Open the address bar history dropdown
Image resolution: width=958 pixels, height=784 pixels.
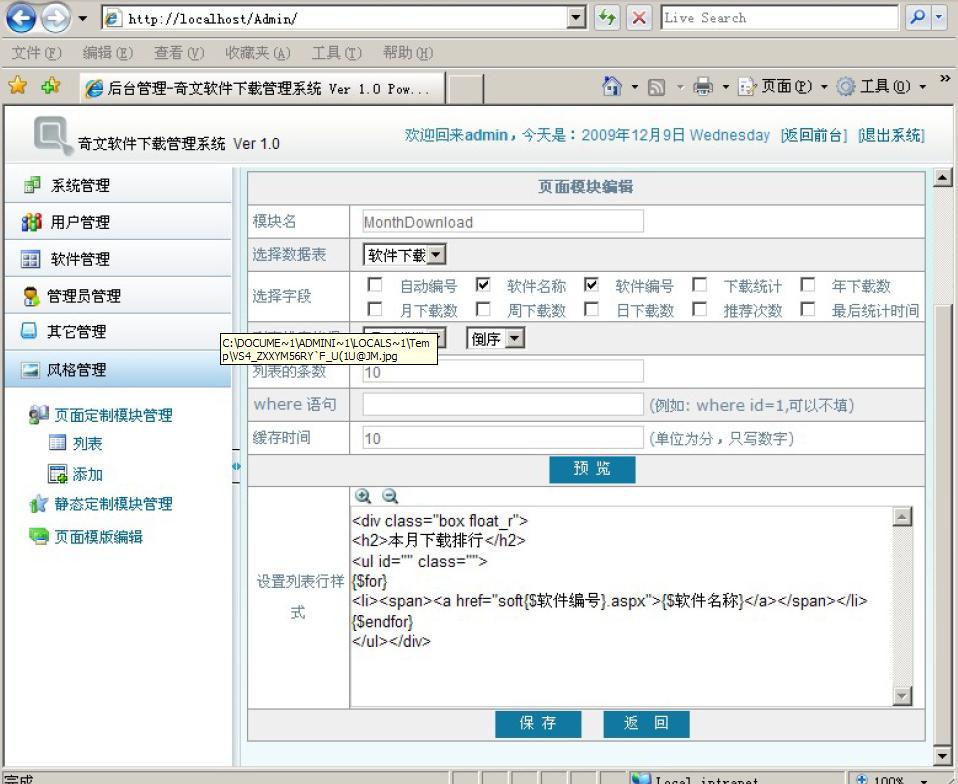coord(576,18)
